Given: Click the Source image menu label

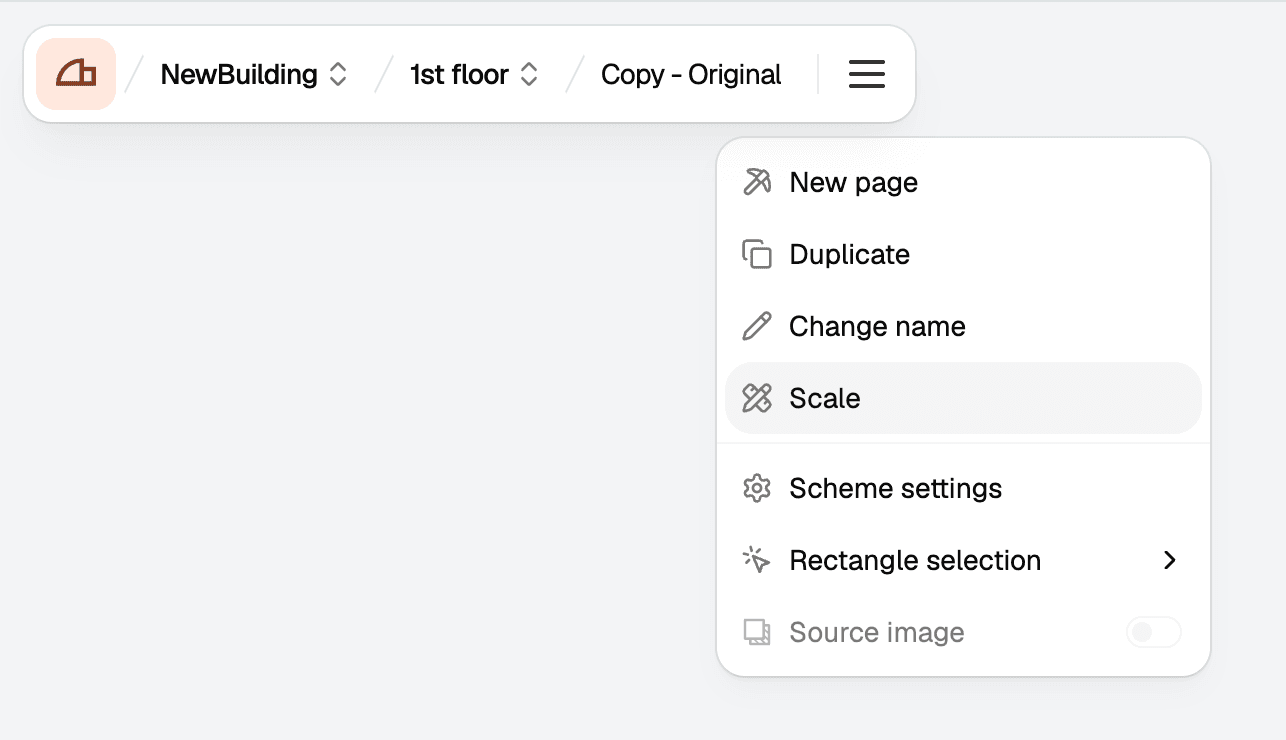Looking at the screenshot, I should click(x=877, y=632).
